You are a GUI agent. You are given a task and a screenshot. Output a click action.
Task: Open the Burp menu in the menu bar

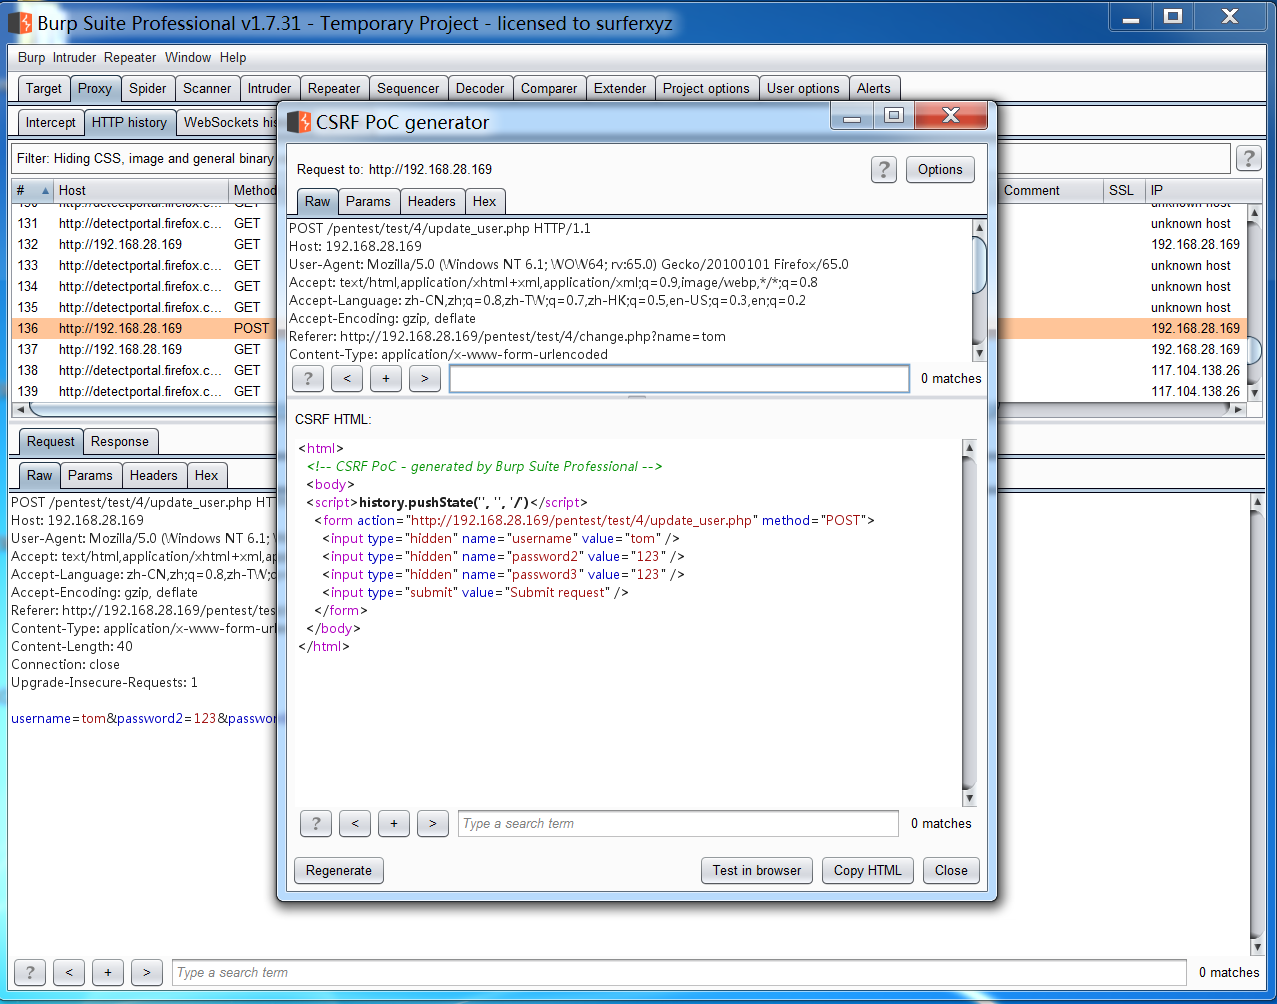(x=31, y=57)
